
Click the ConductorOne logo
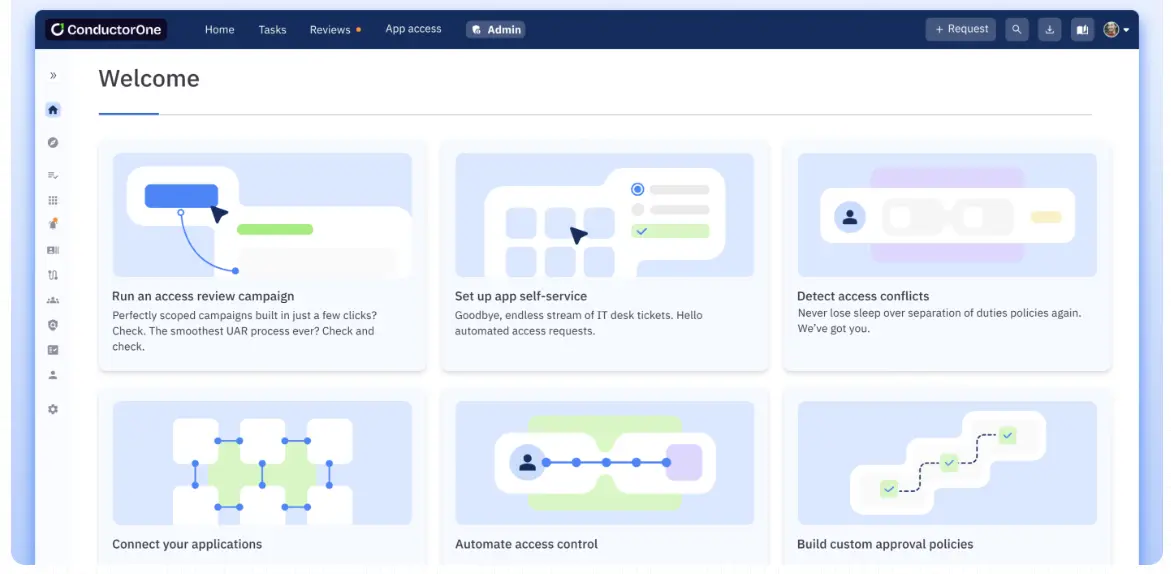point(106,30)
